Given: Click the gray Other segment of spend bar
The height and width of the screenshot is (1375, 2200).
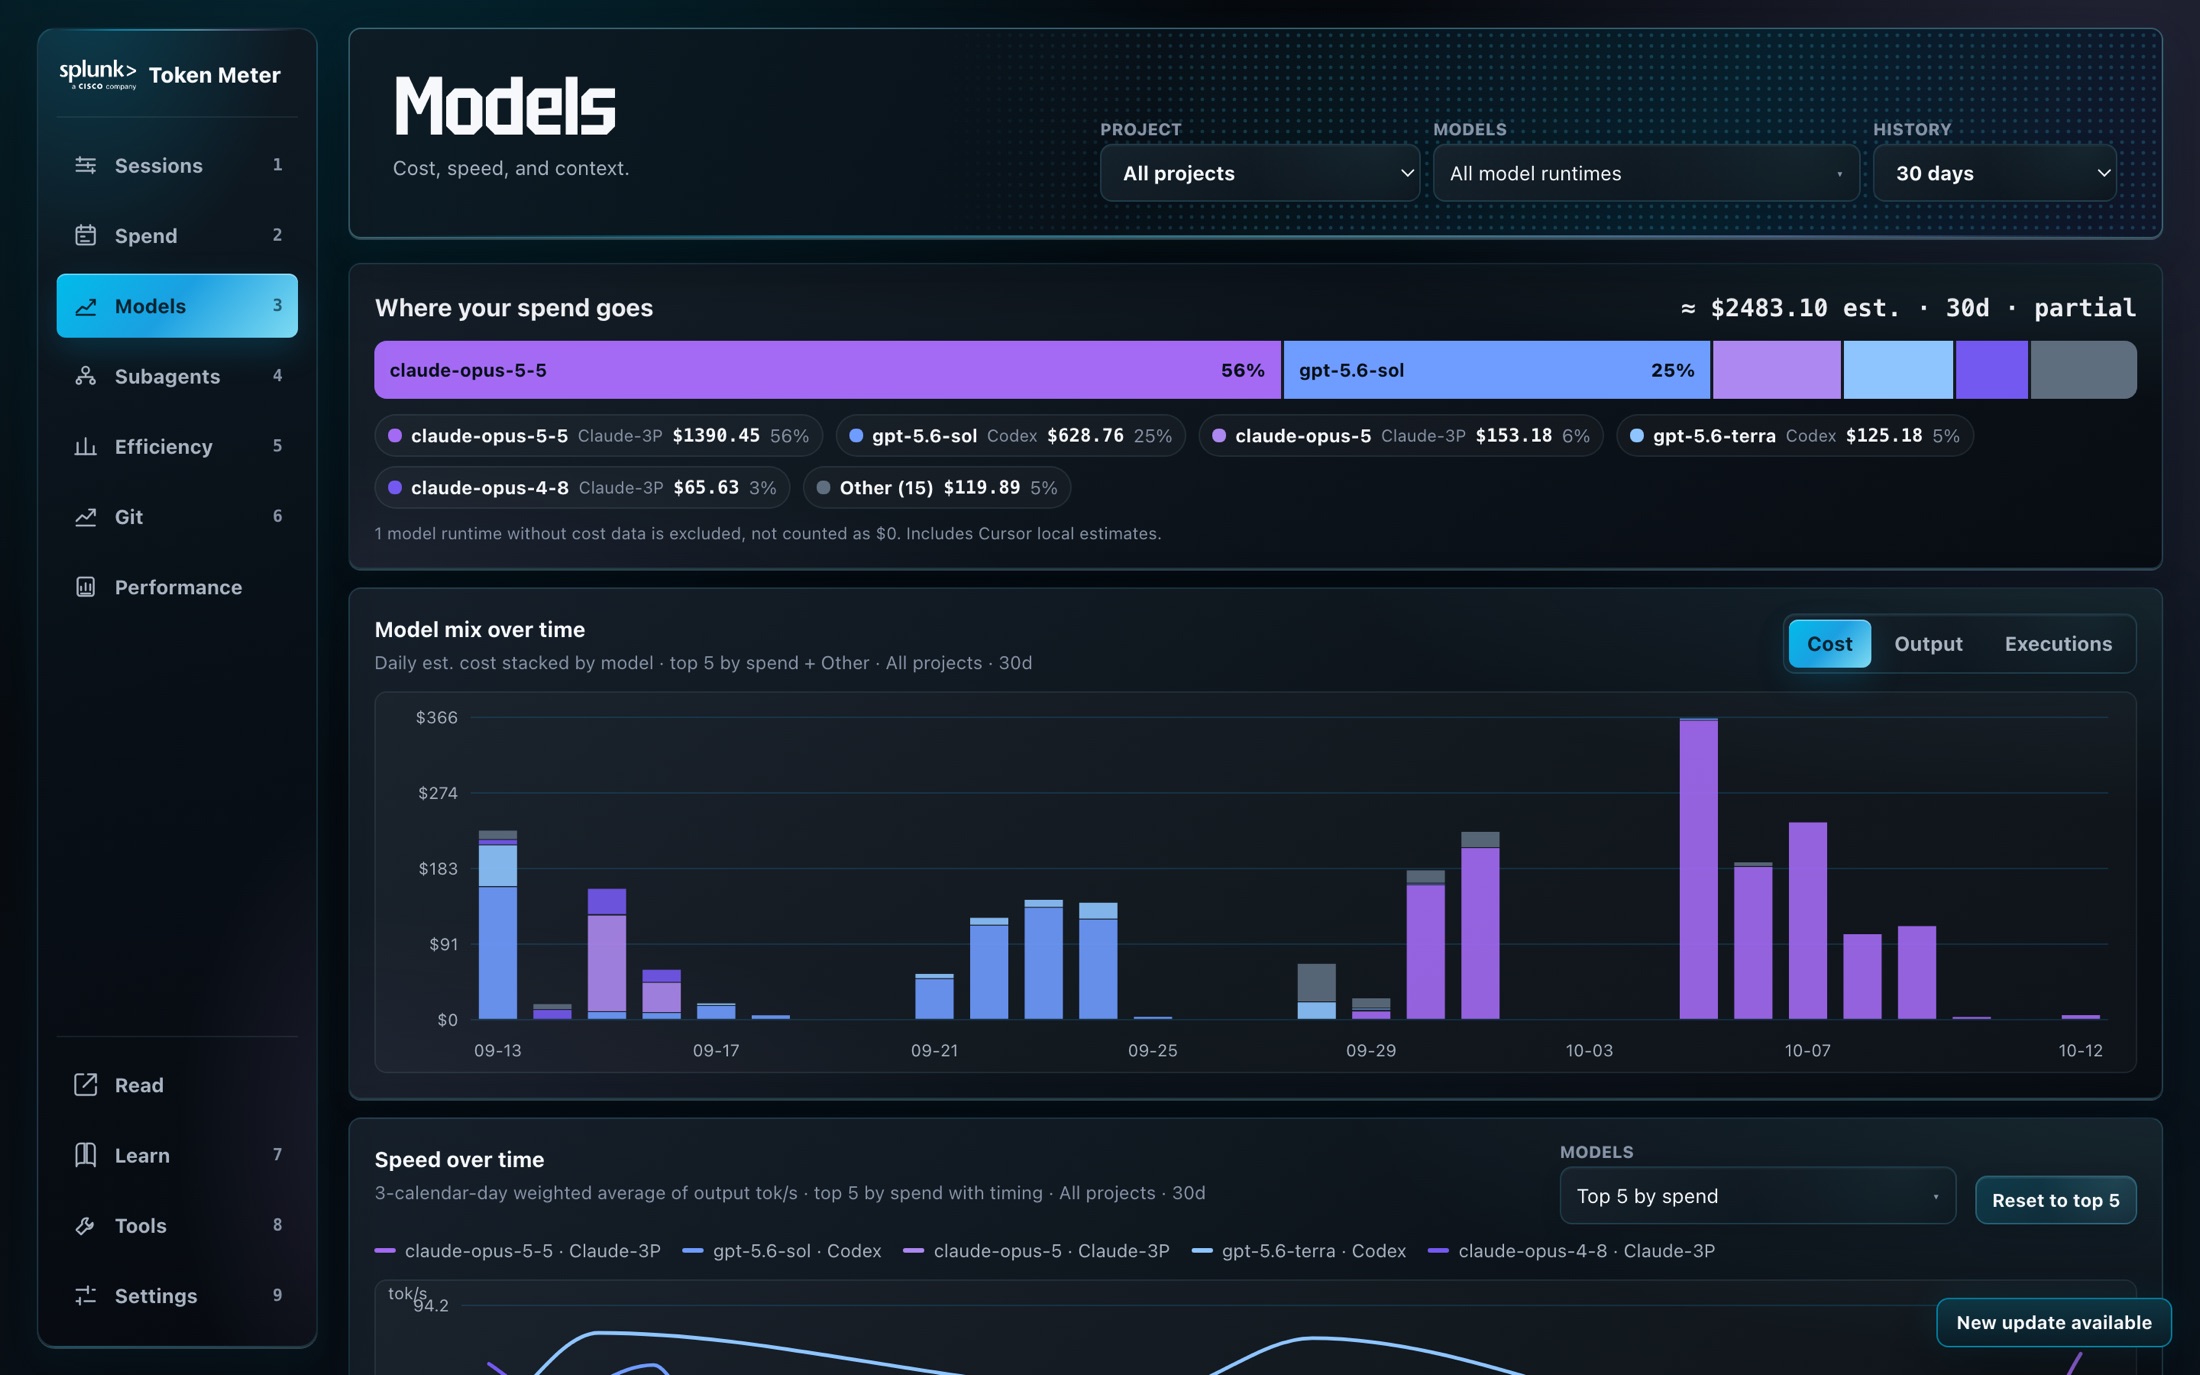Looking at the screenshot, I should [2083, 370].
